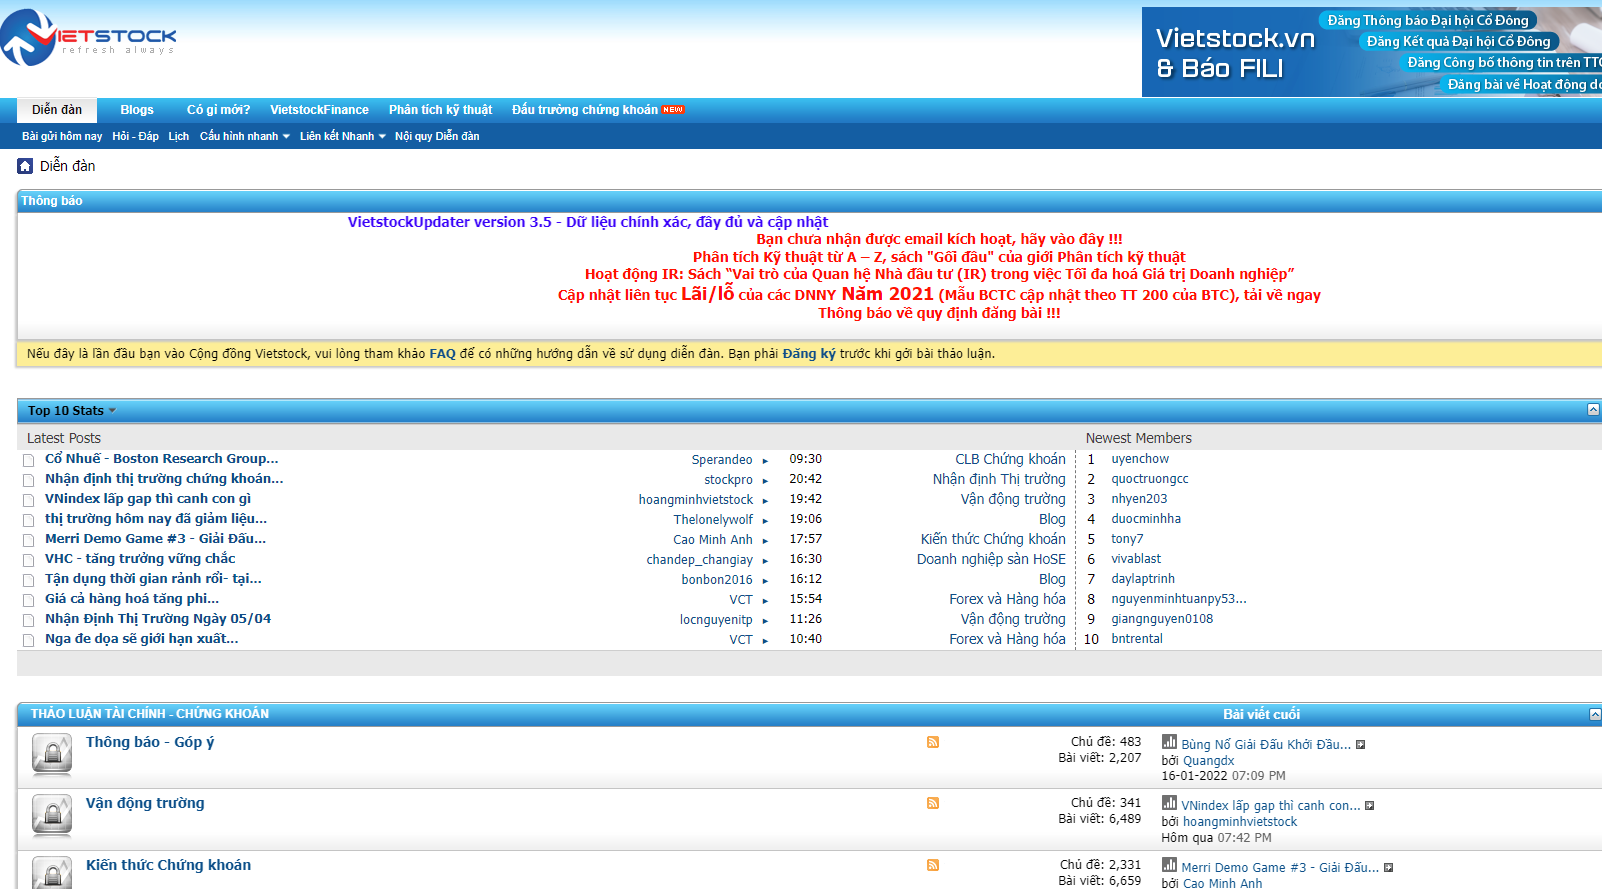Open the Phân tích kỹ thuật tab
This screenshot has height=889, width=1602.
point(440,110)
